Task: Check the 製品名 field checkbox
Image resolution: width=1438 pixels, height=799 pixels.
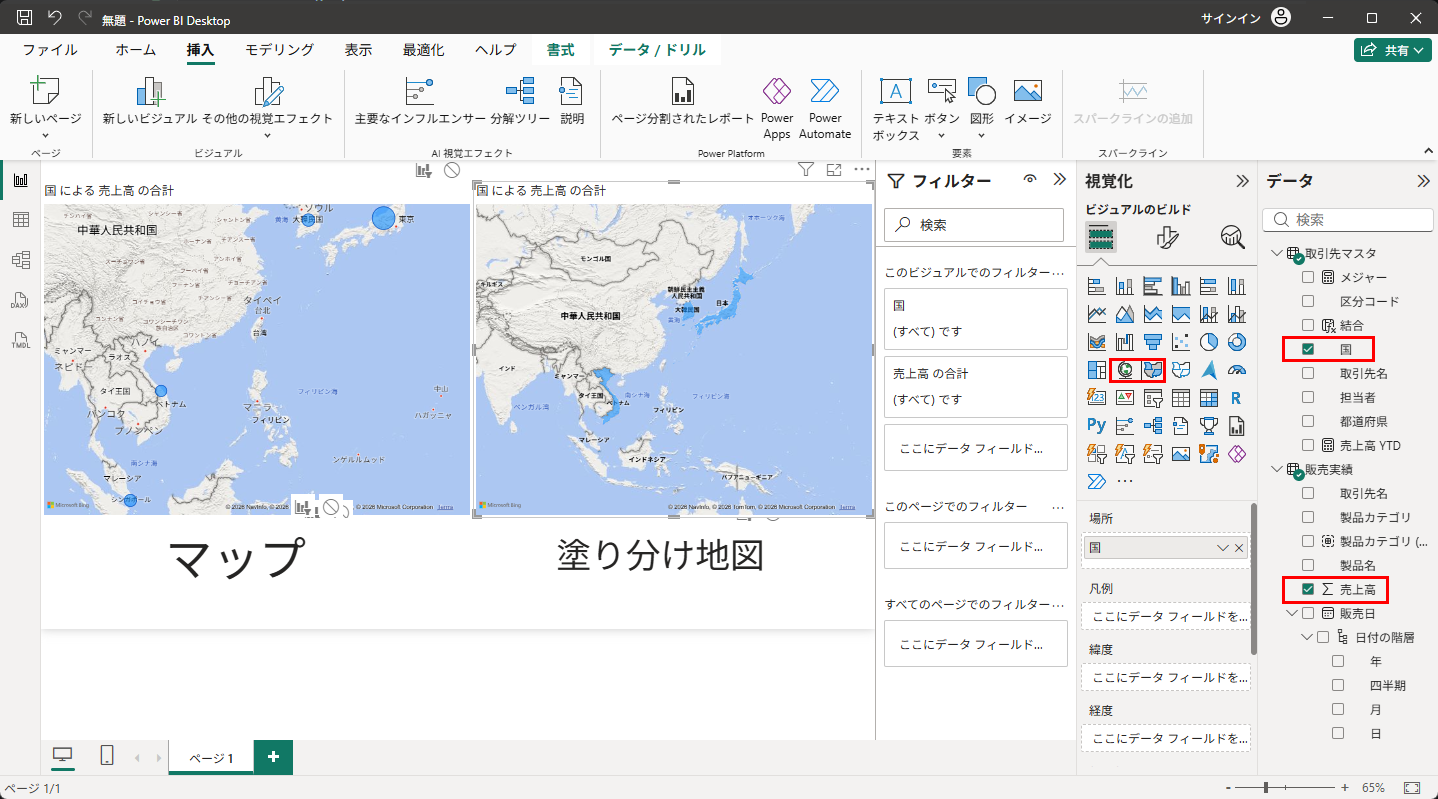Action: (1308, 565)
